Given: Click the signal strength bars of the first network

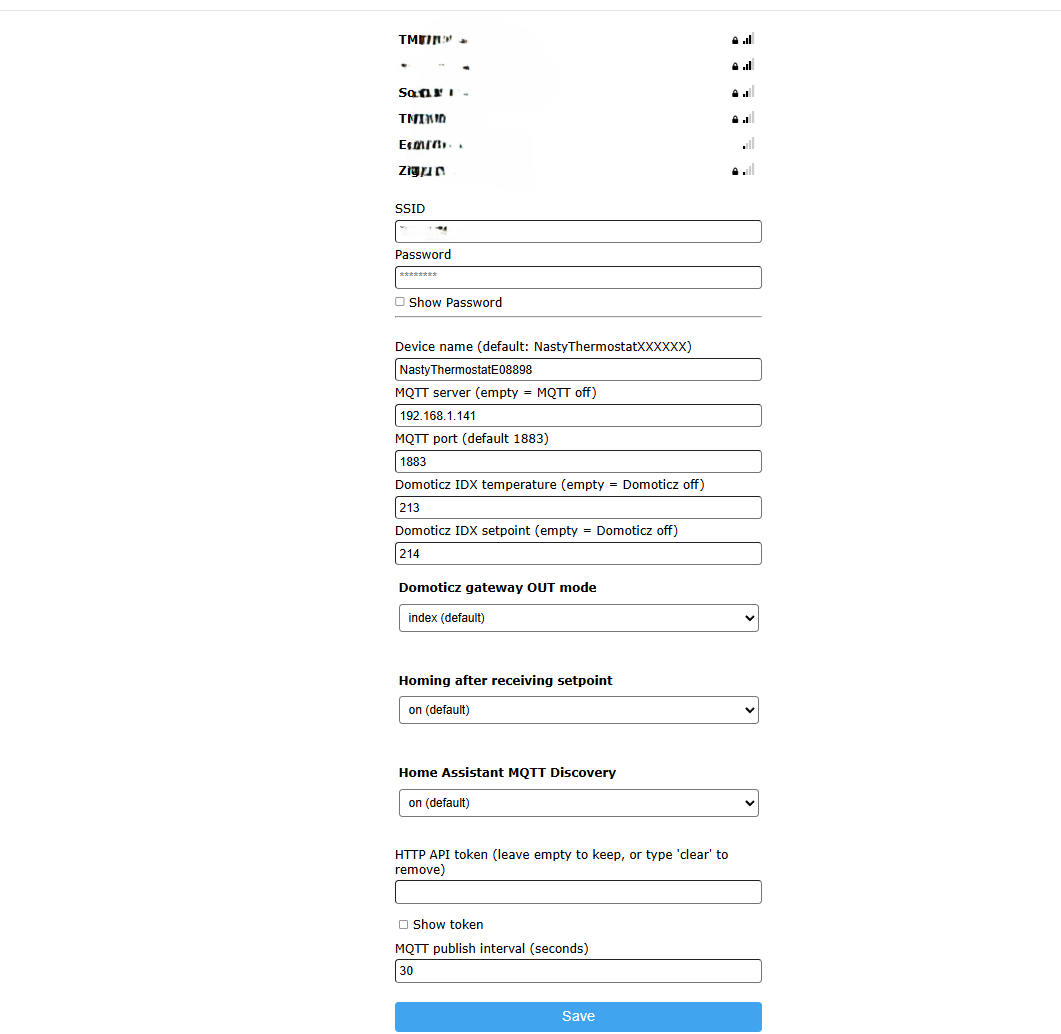Looking at the screenshot, I should (x=748, y=39).
